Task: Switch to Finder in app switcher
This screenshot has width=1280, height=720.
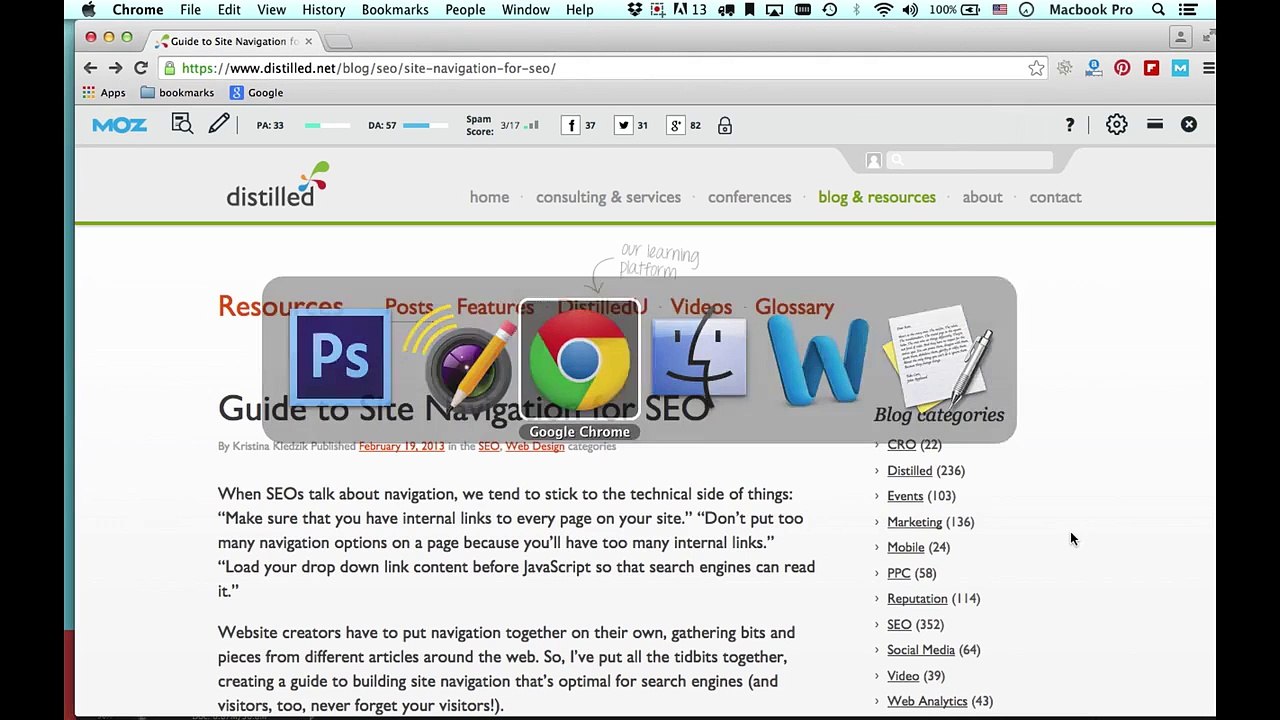Action: [x=699, y=358]
